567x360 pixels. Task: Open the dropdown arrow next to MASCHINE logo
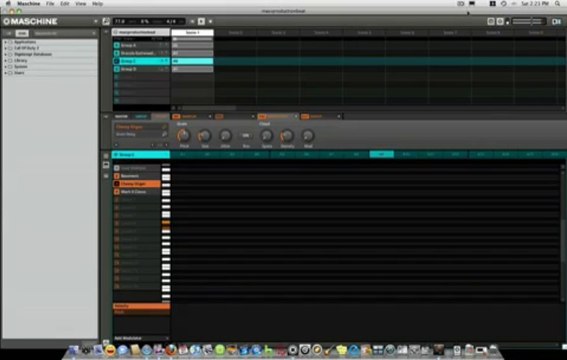(x=95, y=21)
